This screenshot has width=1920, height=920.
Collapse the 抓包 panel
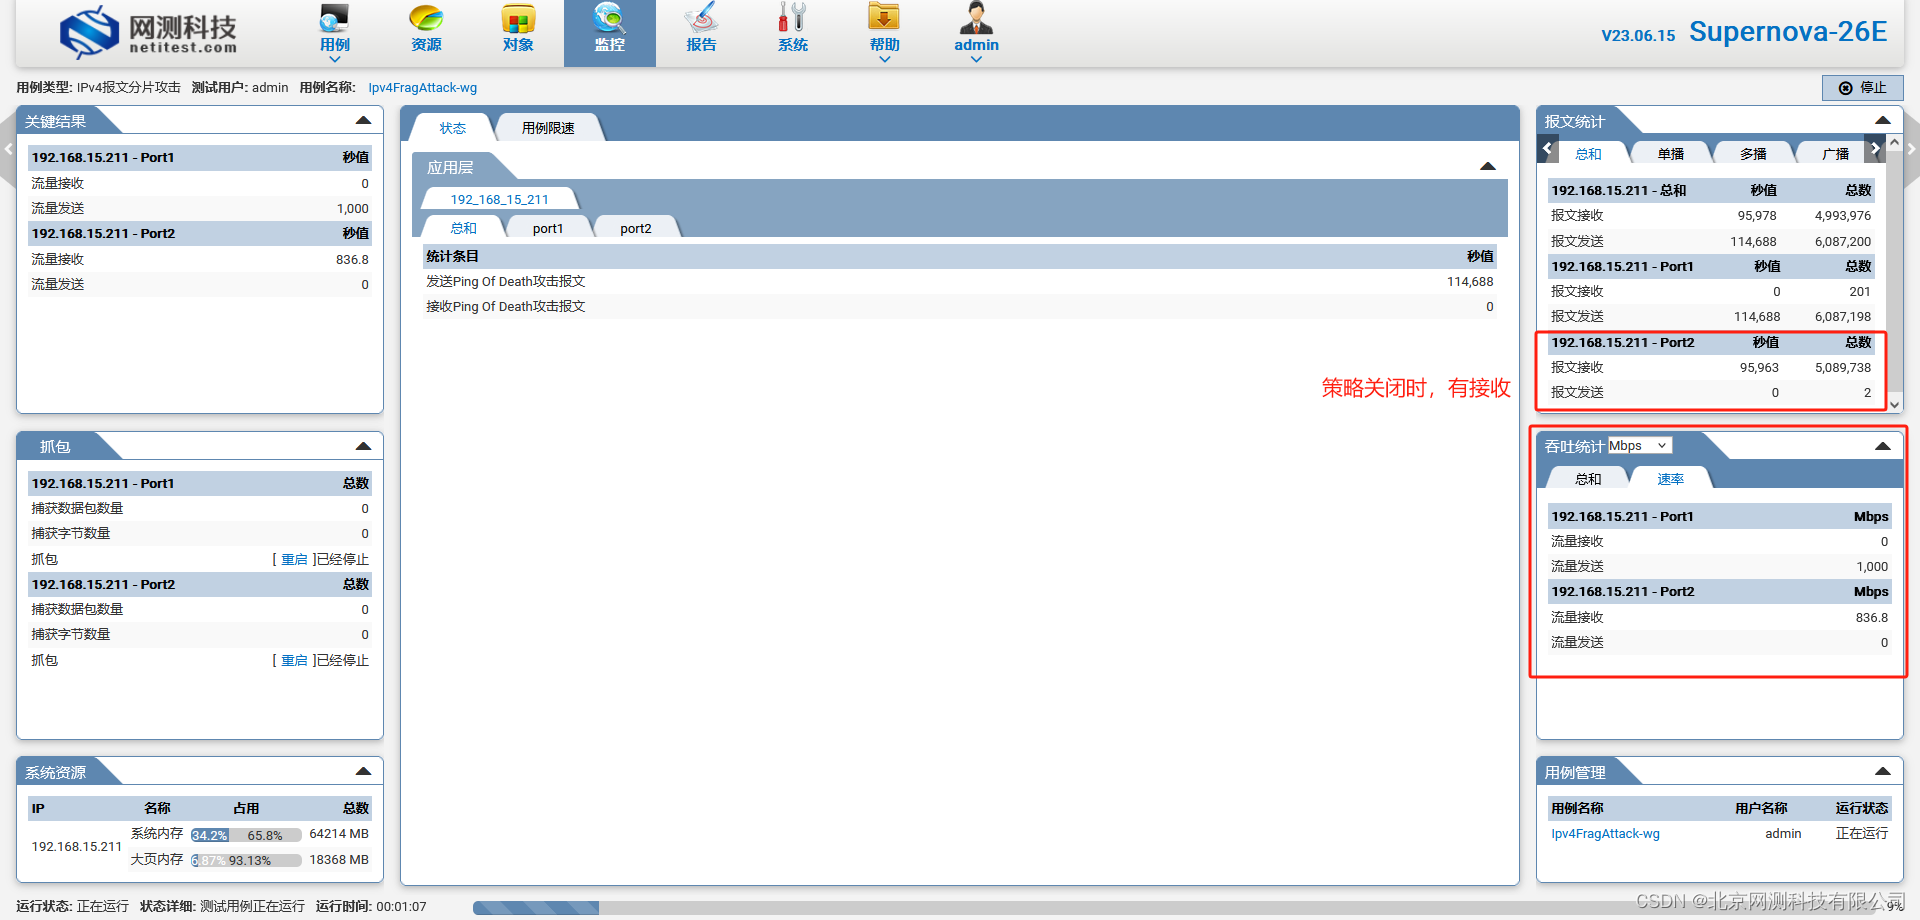[363, 446]
